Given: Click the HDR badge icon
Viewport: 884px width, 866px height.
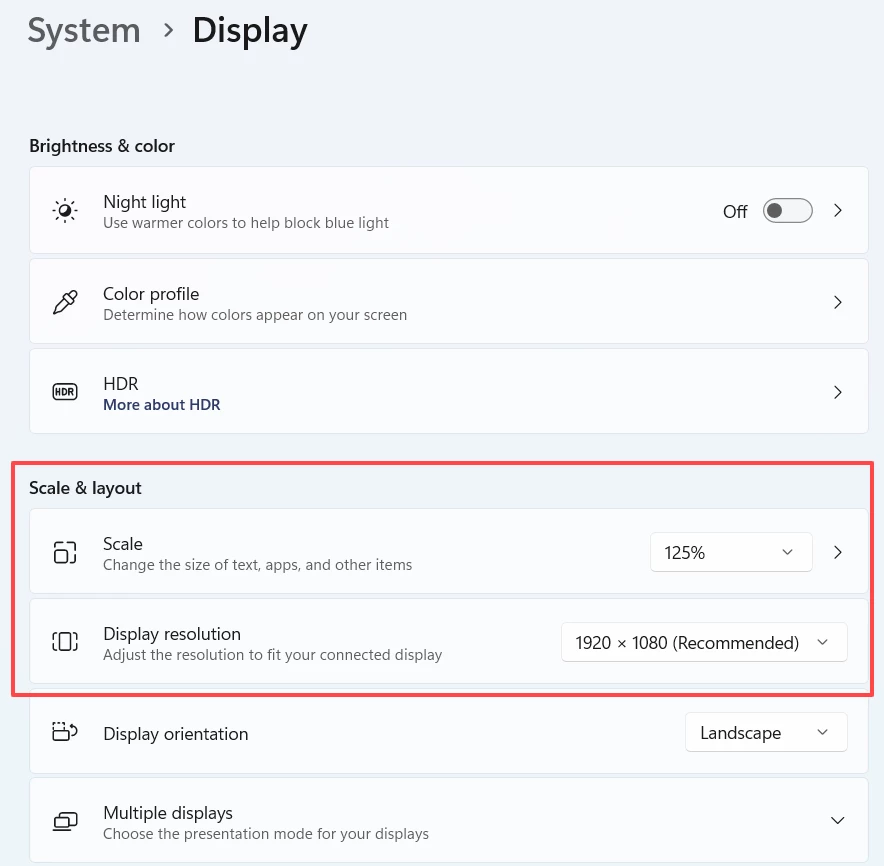Looking at the screenshot, I should click(x=65, y=392).
